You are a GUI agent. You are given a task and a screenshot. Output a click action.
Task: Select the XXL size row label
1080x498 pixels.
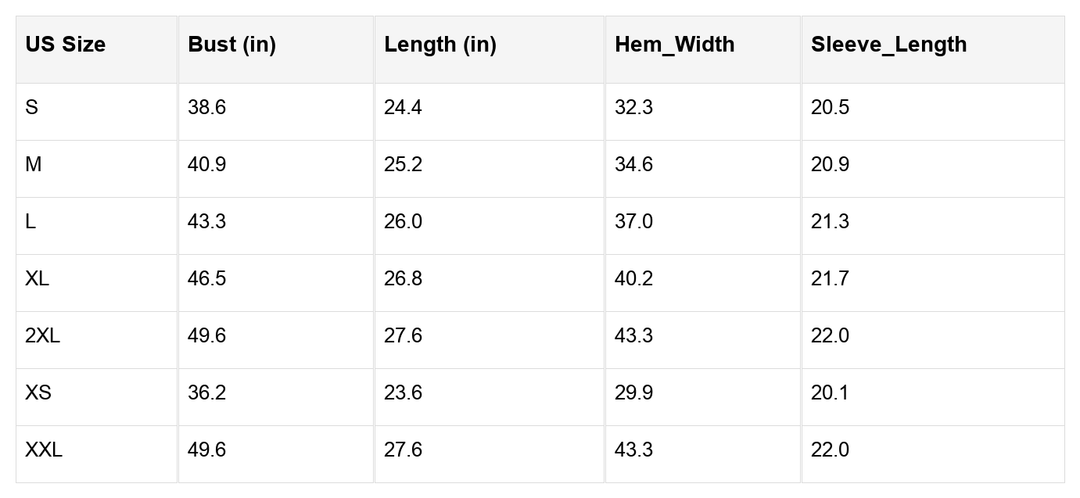44,450
